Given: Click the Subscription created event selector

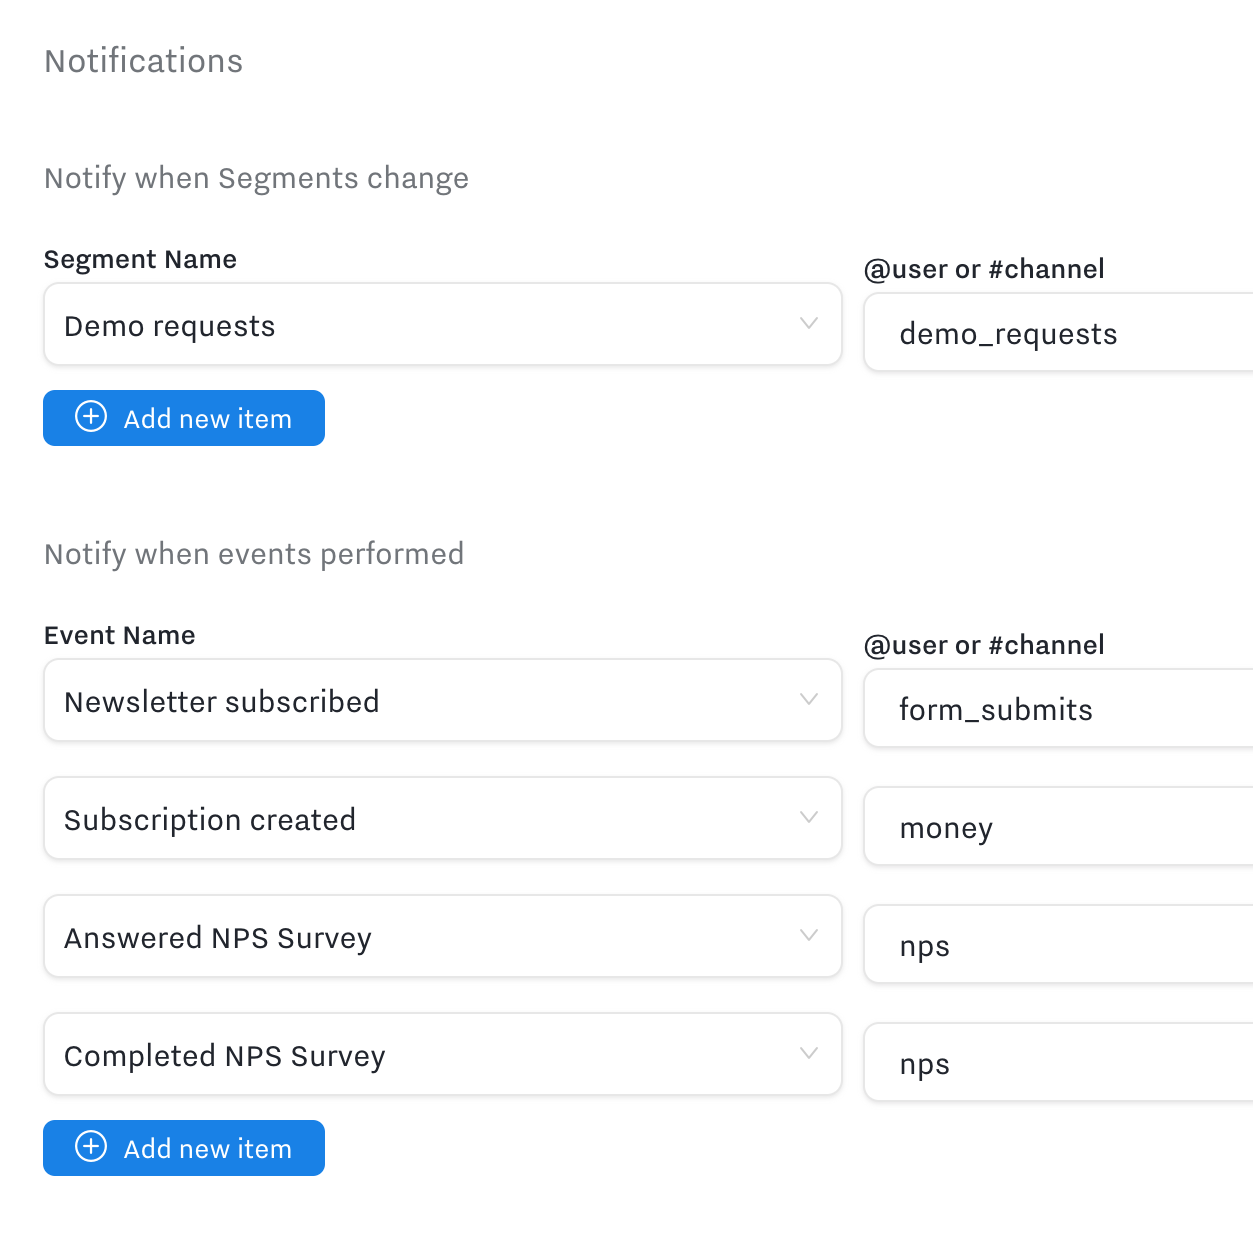Looking at the screenshot, I should [420, 820].
